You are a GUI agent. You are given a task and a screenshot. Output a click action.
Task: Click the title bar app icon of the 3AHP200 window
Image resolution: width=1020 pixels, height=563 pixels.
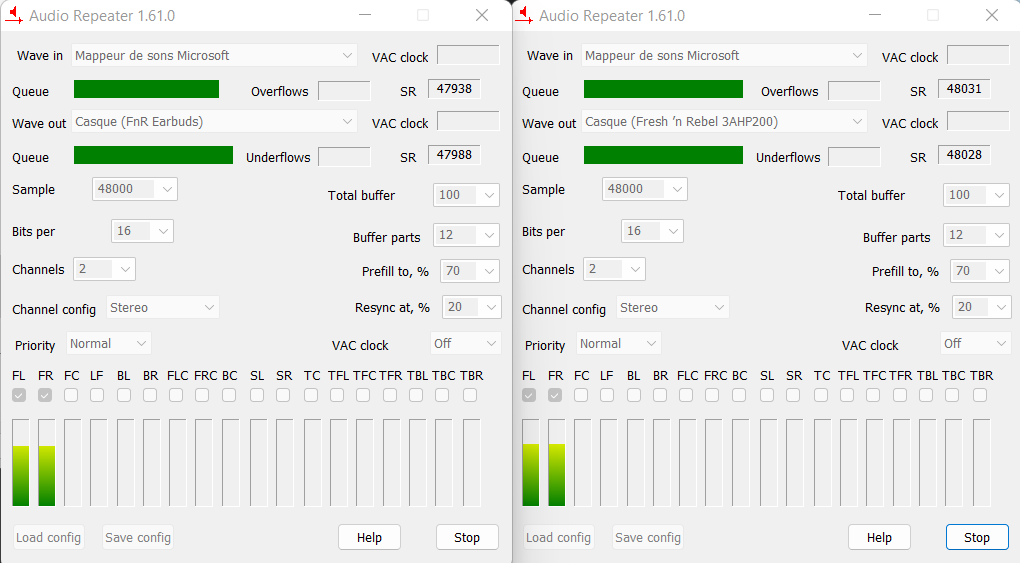click(525, 15)
